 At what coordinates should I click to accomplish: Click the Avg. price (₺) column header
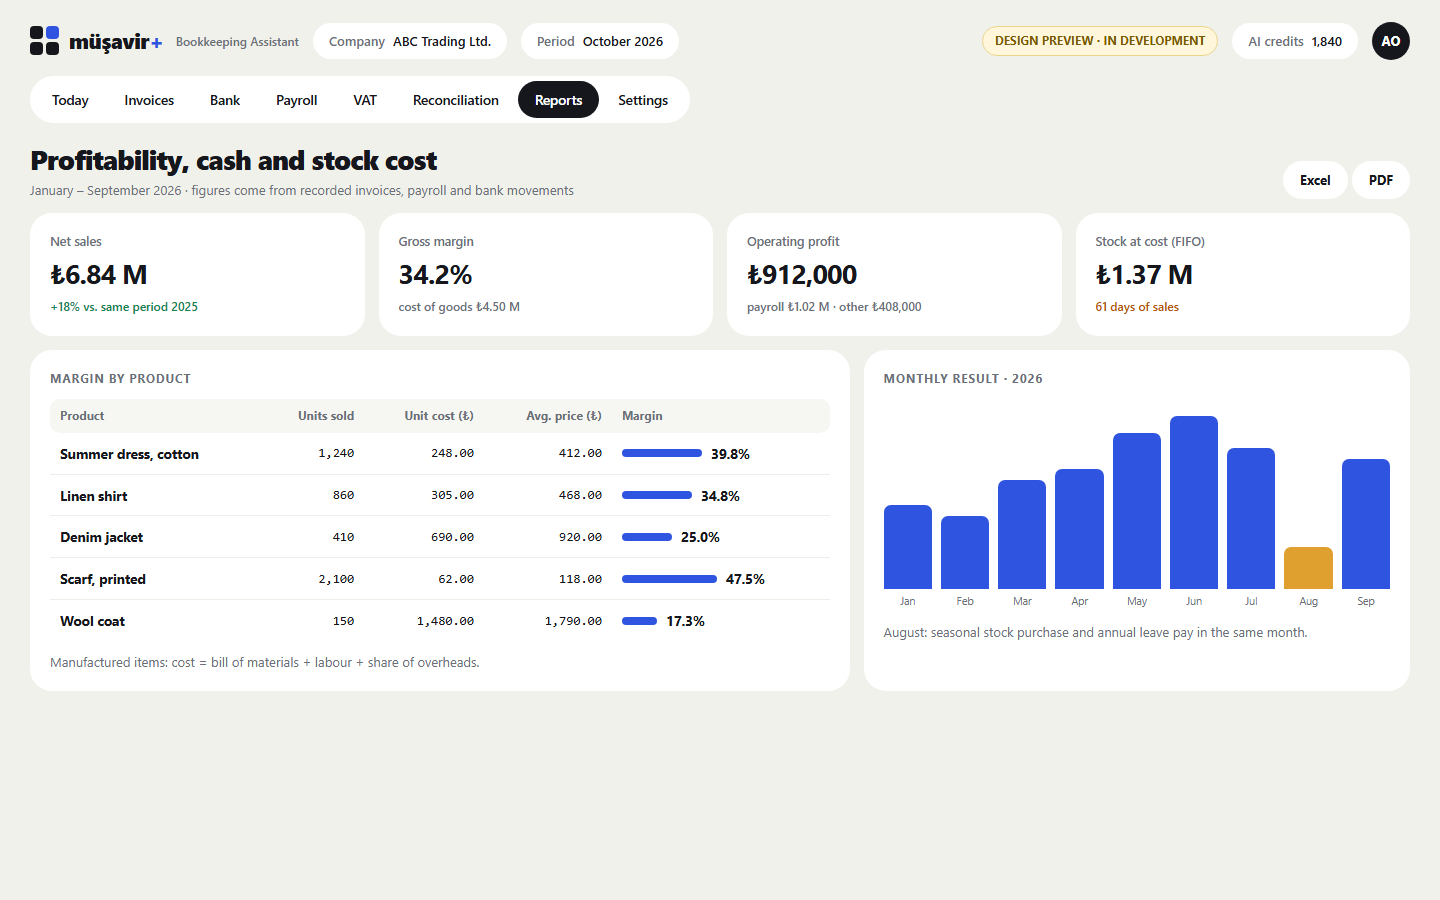564,416
